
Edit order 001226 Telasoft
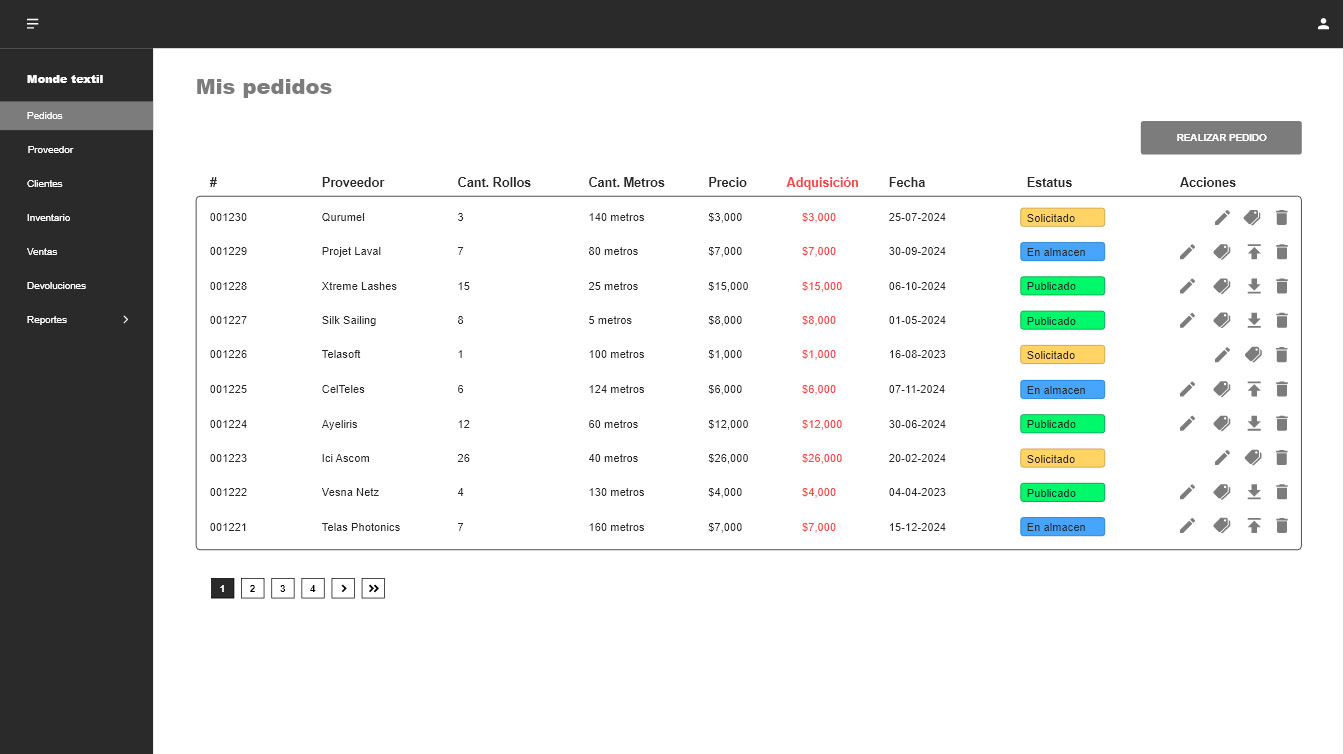[x=1222, y=354]
